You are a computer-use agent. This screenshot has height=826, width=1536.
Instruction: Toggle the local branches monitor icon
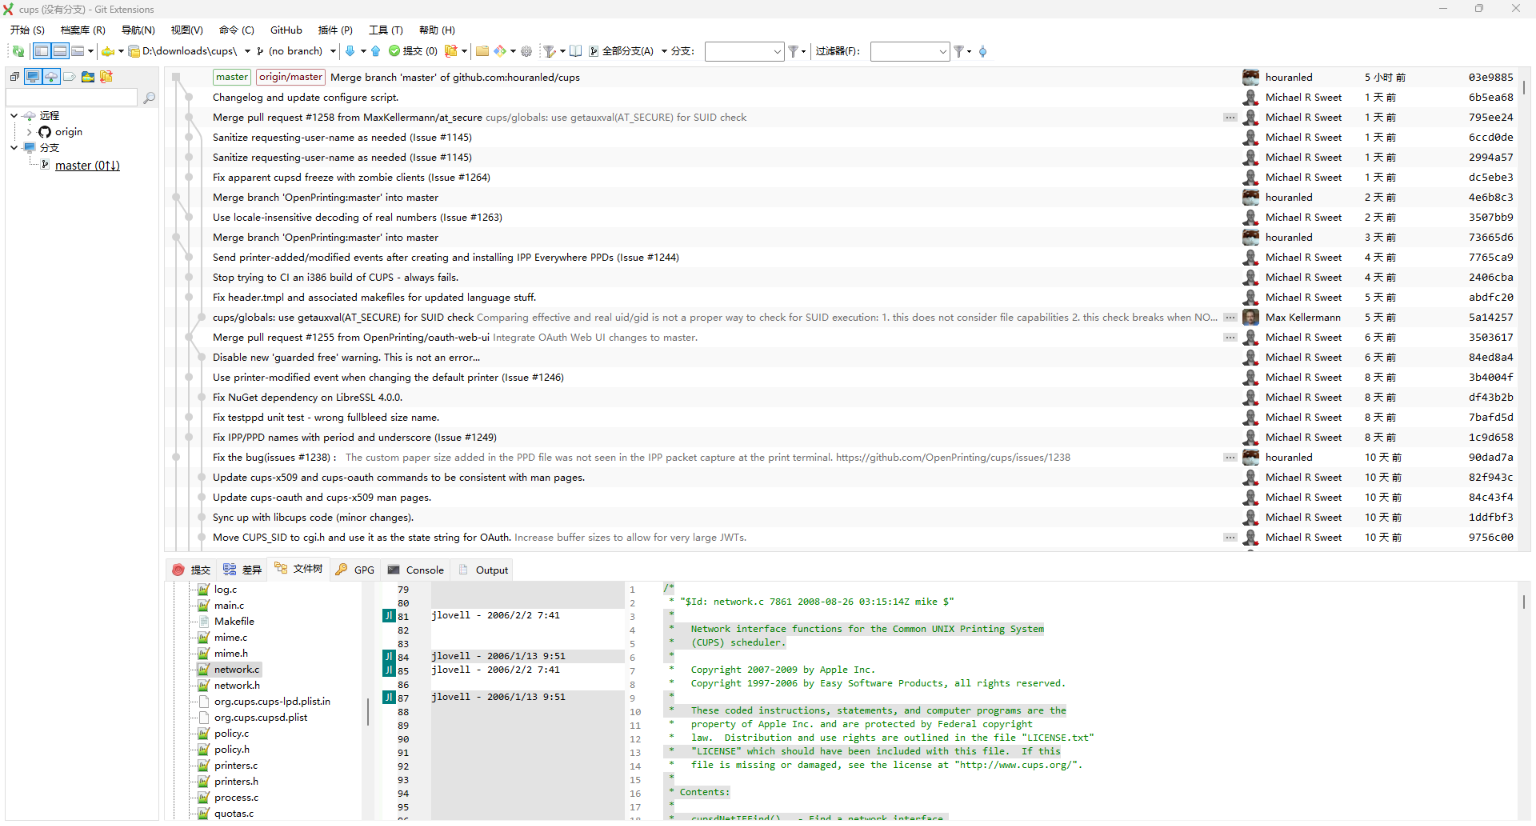coord(33,76)
